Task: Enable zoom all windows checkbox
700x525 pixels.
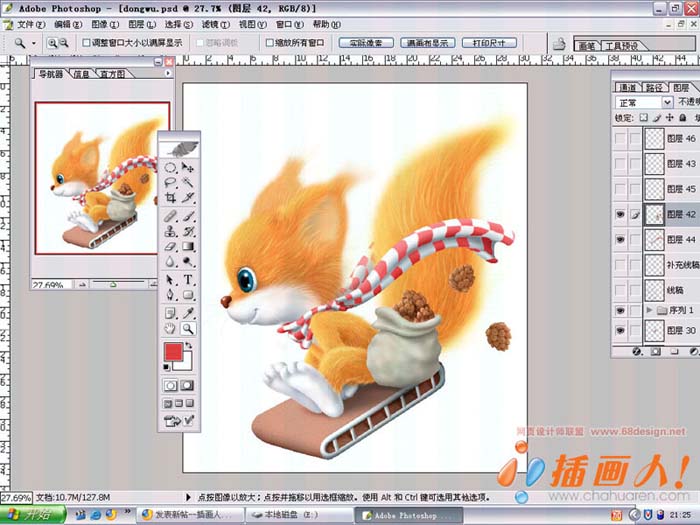Action: tap(270, 43)
